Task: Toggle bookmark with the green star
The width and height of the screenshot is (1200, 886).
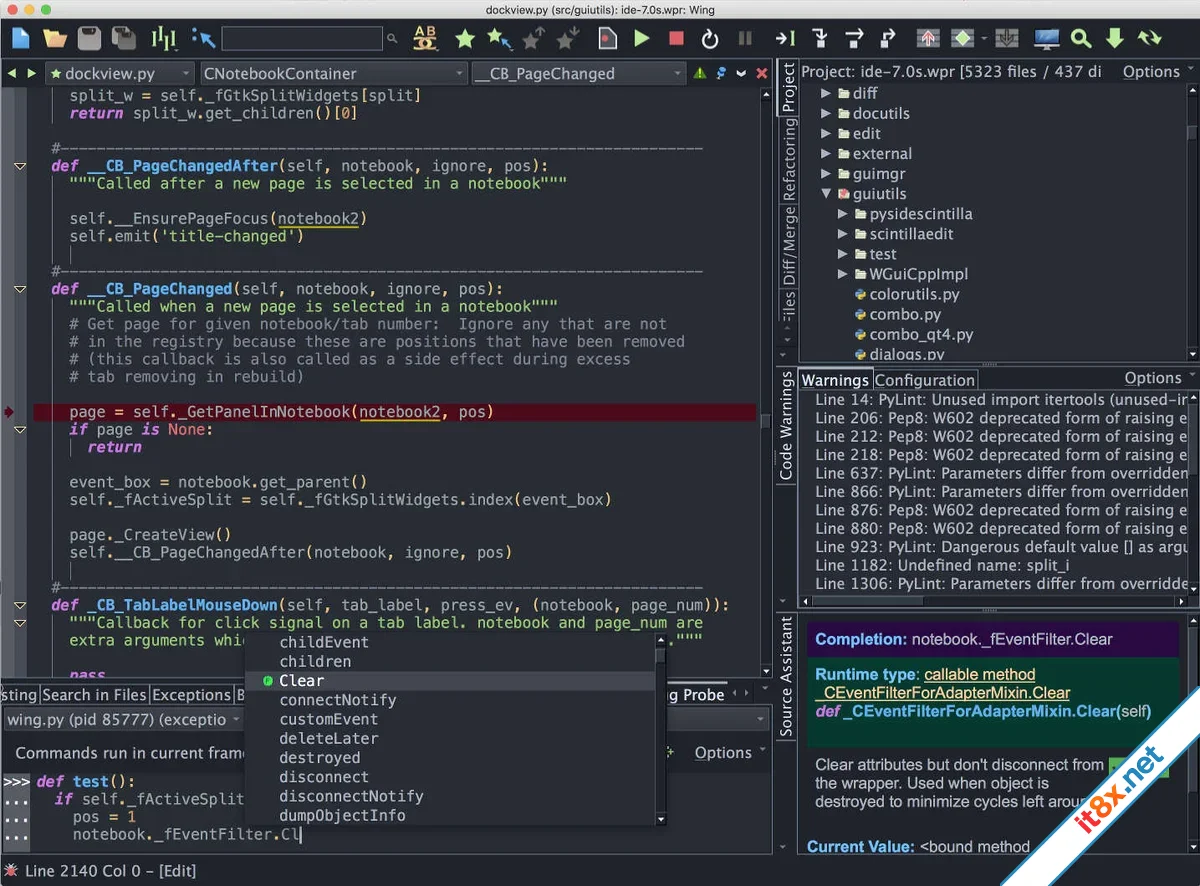Action: [x=465, y=39]
